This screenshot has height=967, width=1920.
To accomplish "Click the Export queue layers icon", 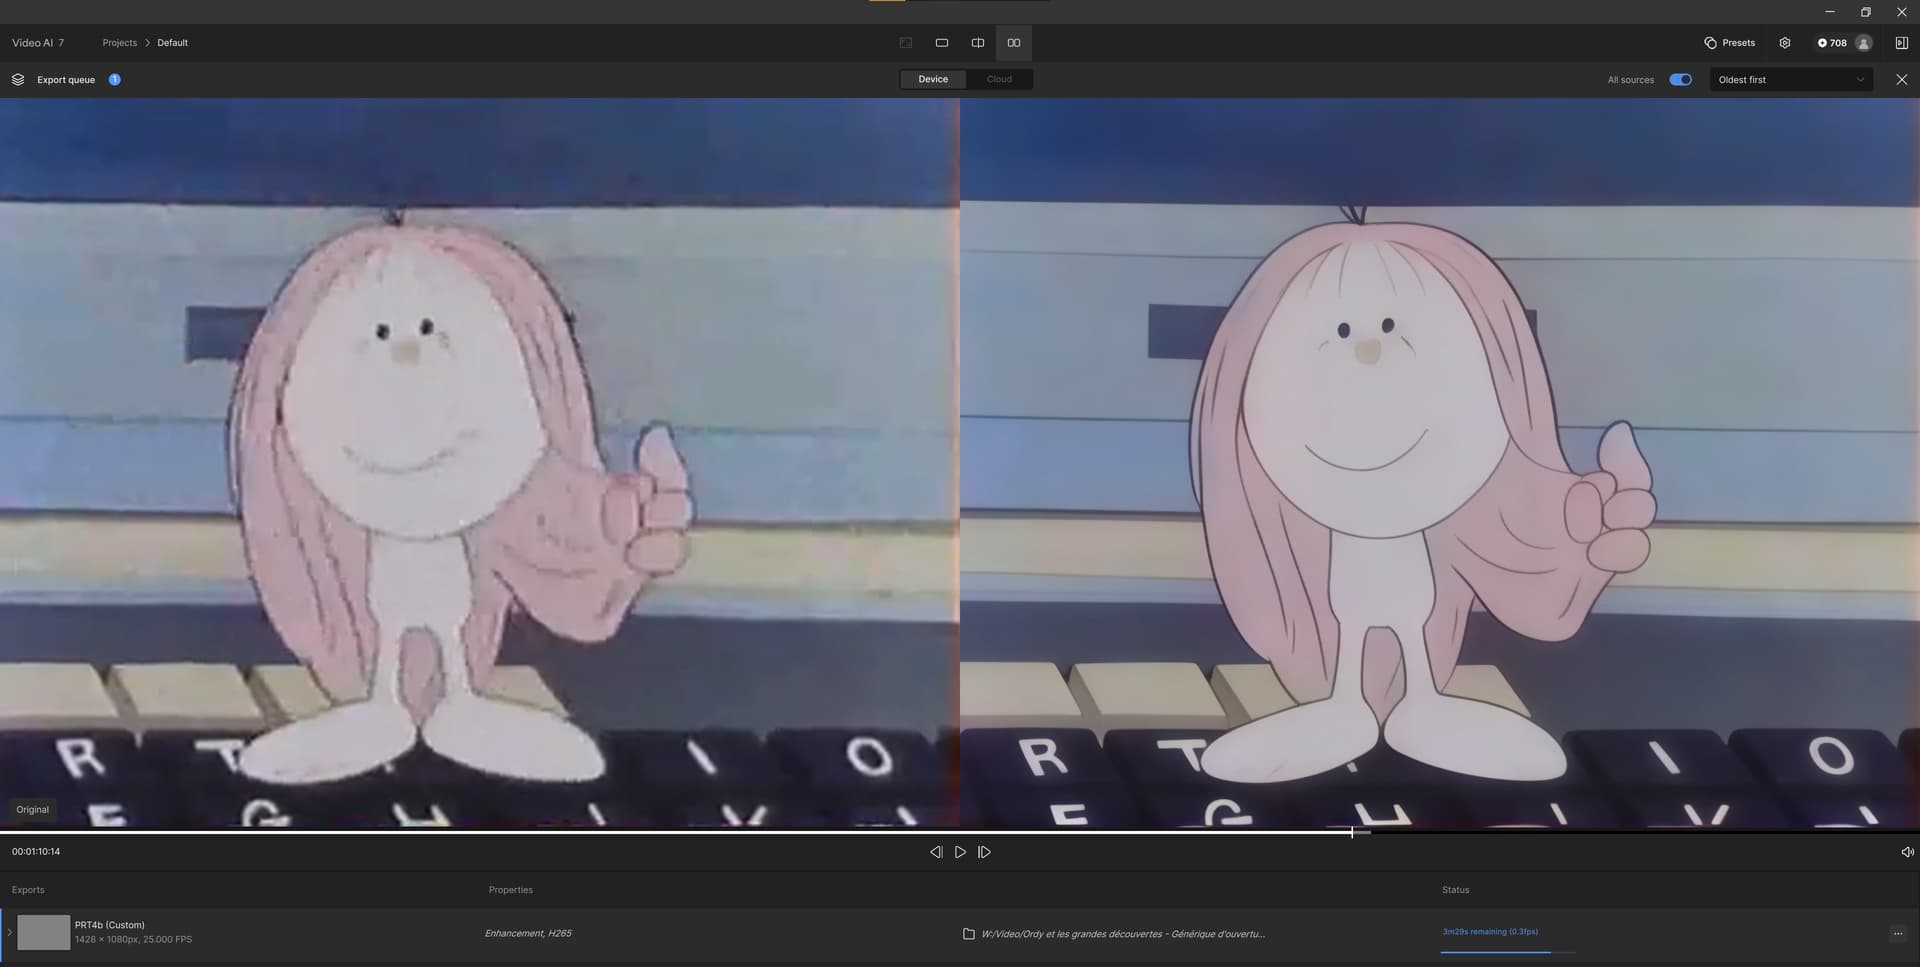I will (18, 79).
